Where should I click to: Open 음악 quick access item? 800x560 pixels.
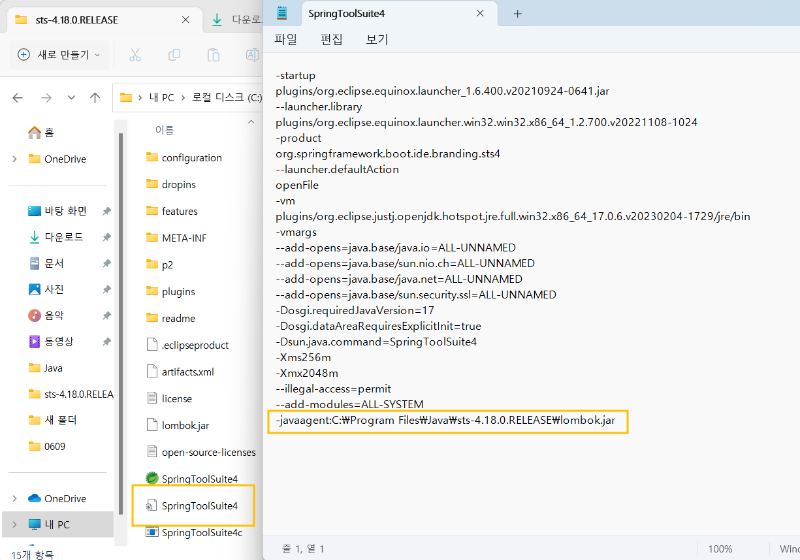[46, 315]
